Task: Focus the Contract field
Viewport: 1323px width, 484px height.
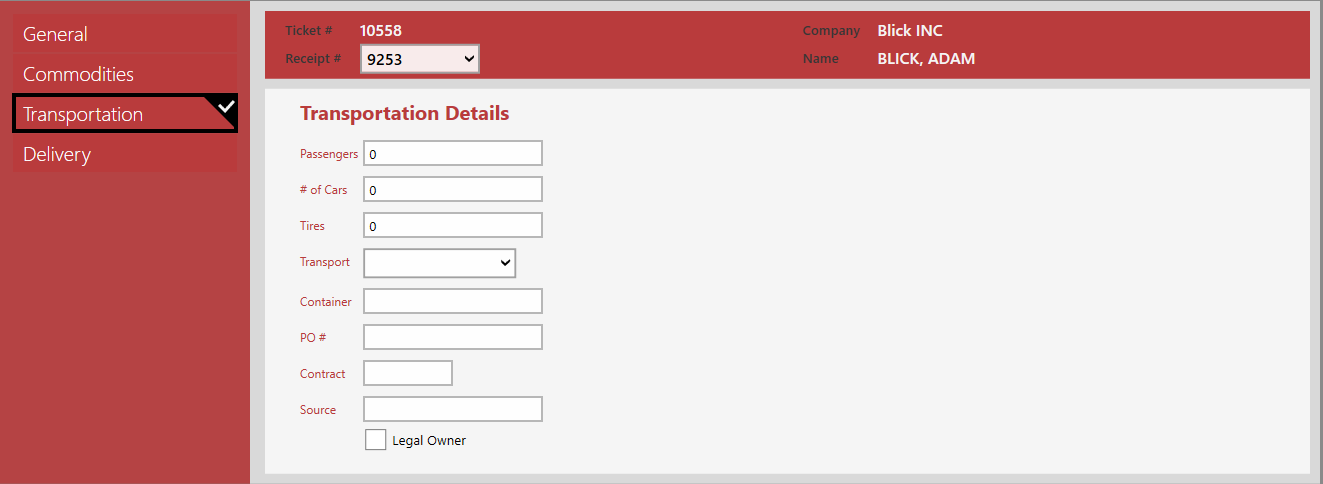Action: click(408, 373)
